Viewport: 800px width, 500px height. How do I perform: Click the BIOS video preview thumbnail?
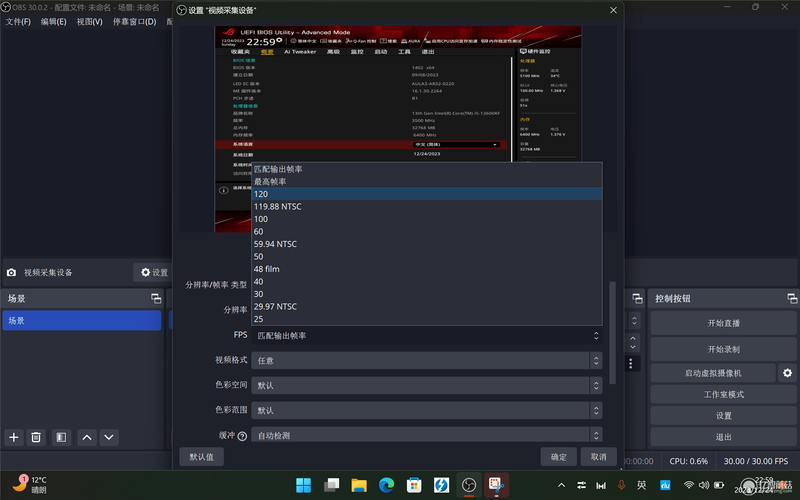point(398,129)
